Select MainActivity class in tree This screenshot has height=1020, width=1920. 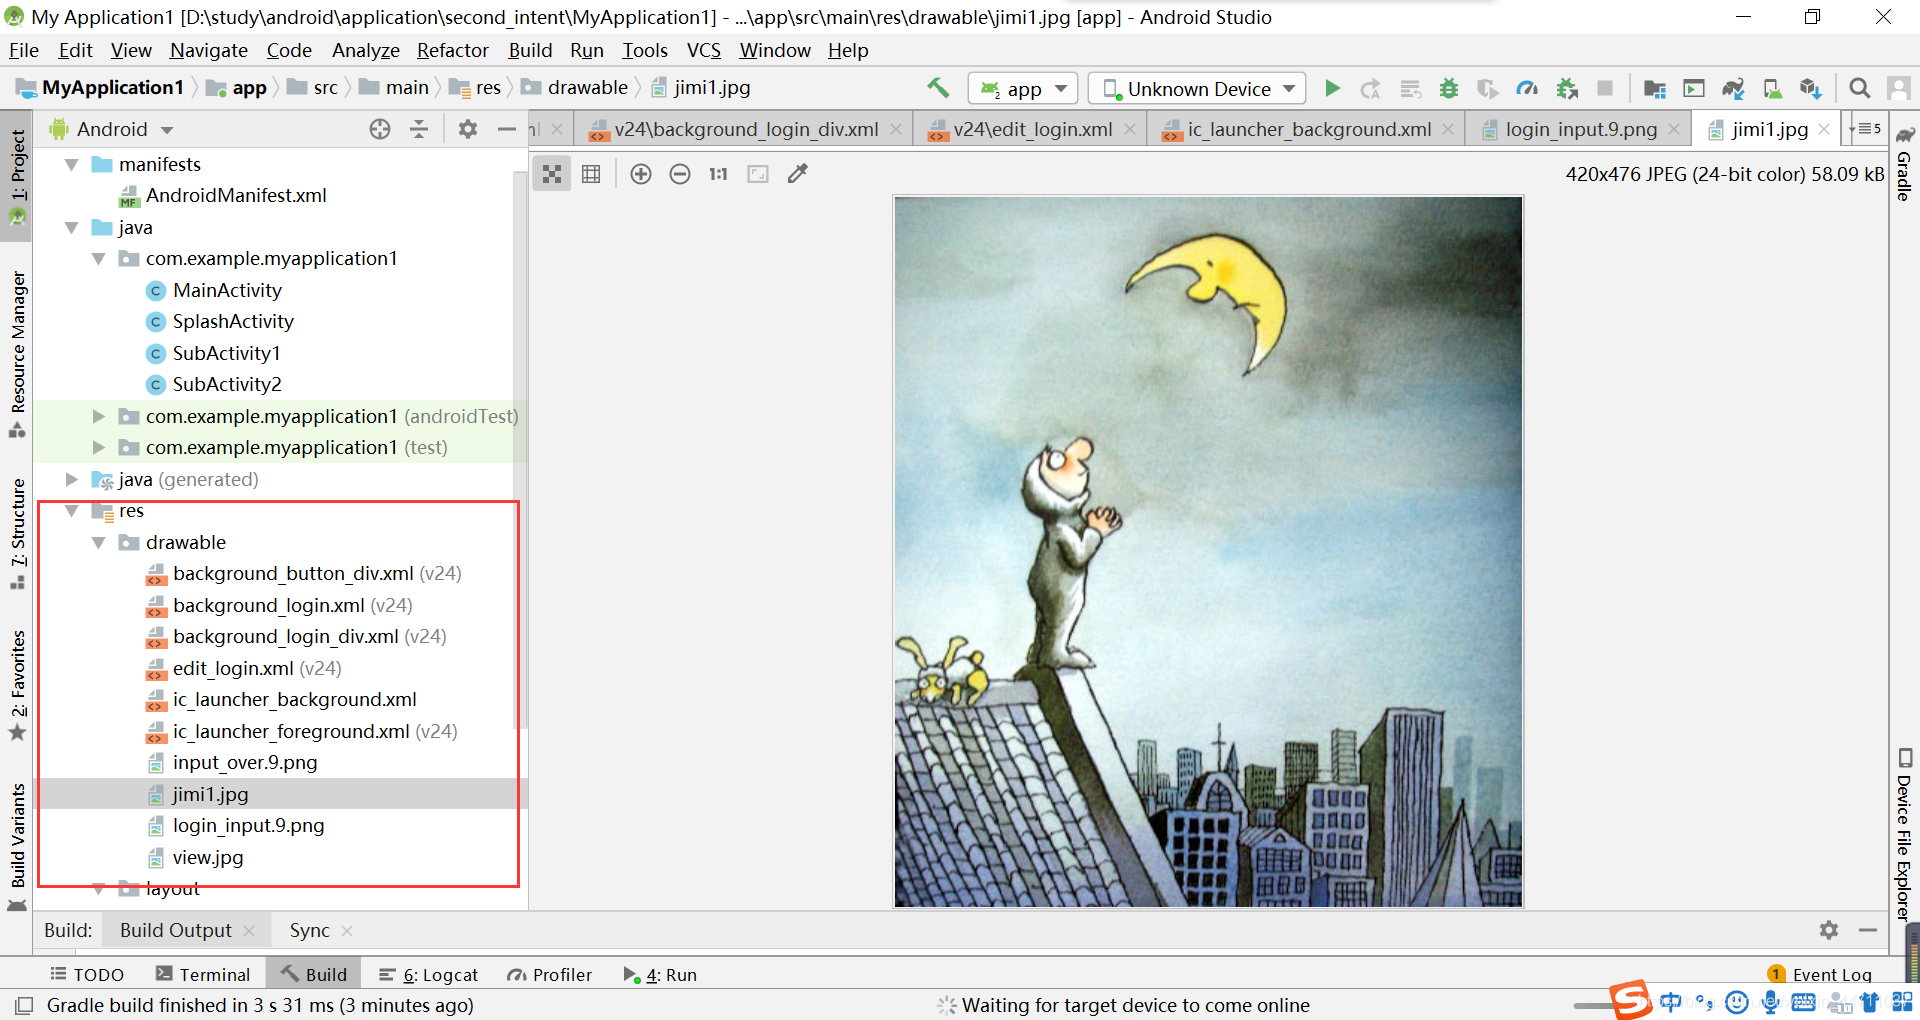click(x=227, y=290)
